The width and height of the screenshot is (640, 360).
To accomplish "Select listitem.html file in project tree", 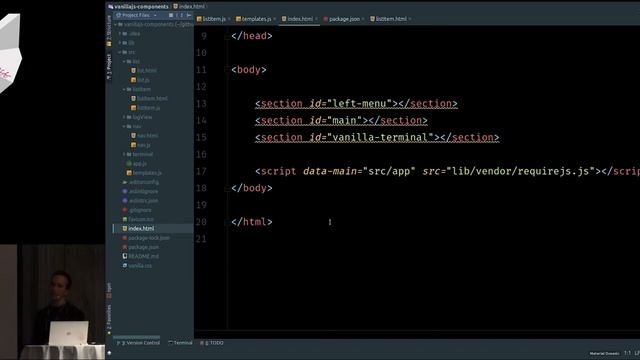I will click(149, 98).
